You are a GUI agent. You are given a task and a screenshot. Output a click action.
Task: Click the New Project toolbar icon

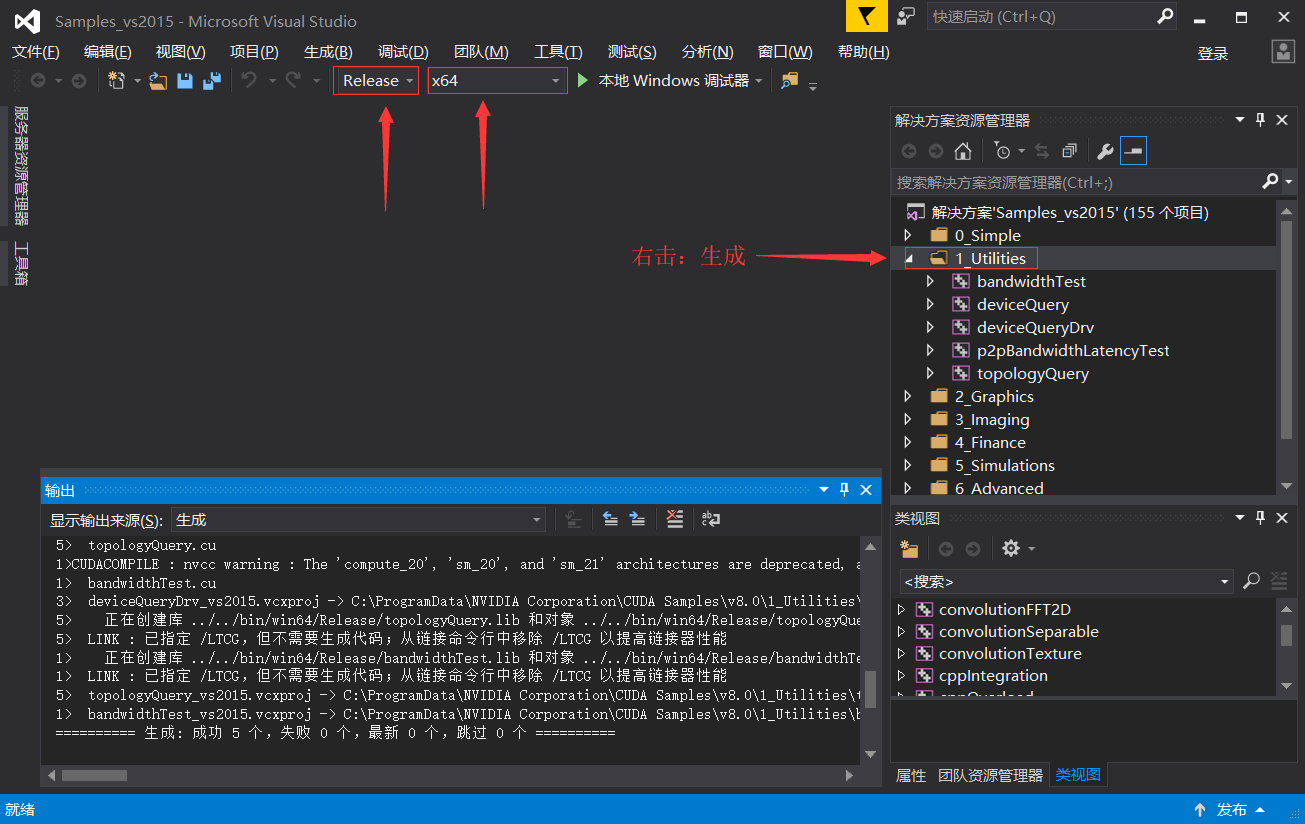pos(117,81)
